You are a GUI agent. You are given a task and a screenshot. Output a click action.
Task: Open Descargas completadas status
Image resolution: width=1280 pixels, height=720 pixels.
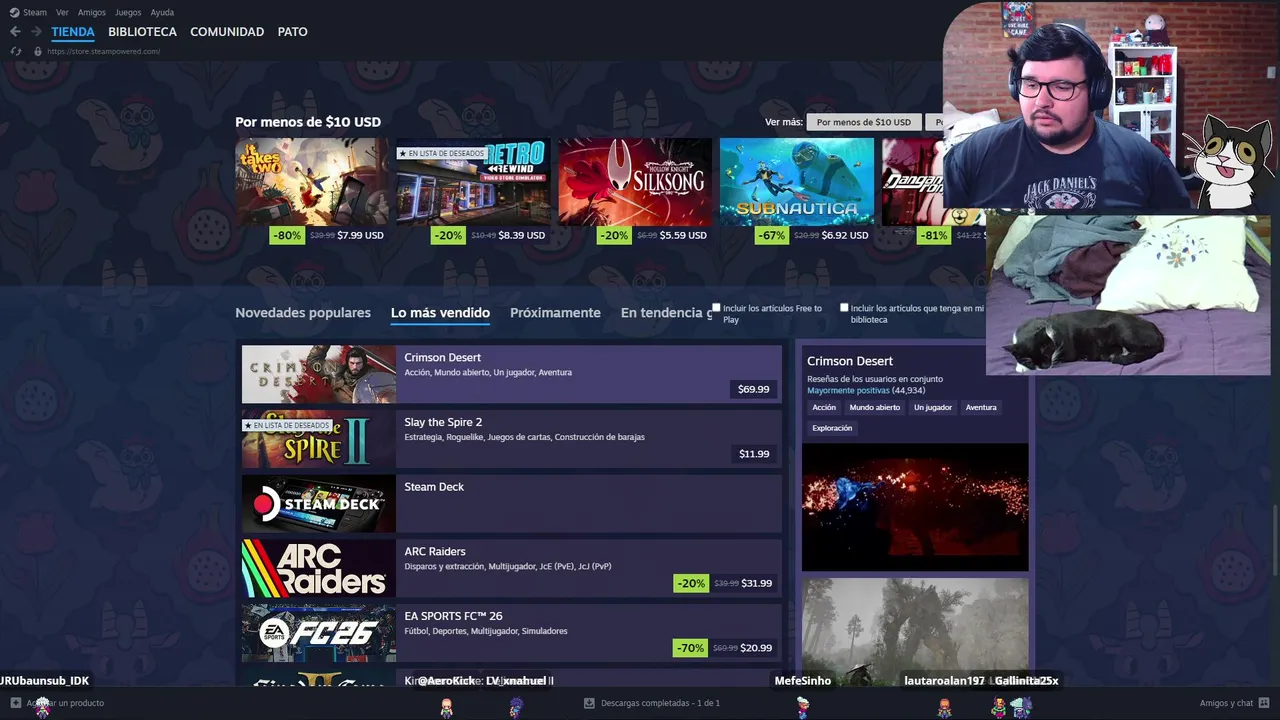click(660, 703)
